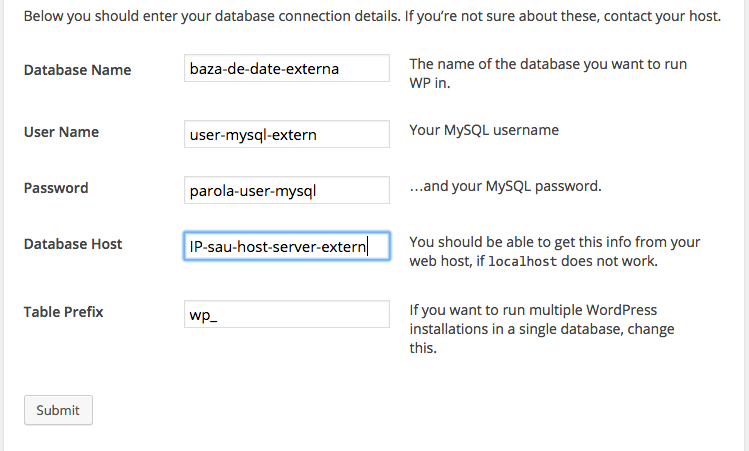The width and height of the screenshot is (749, 451).
Task: Select the User Name text box
Action: [x=287, y=134]
